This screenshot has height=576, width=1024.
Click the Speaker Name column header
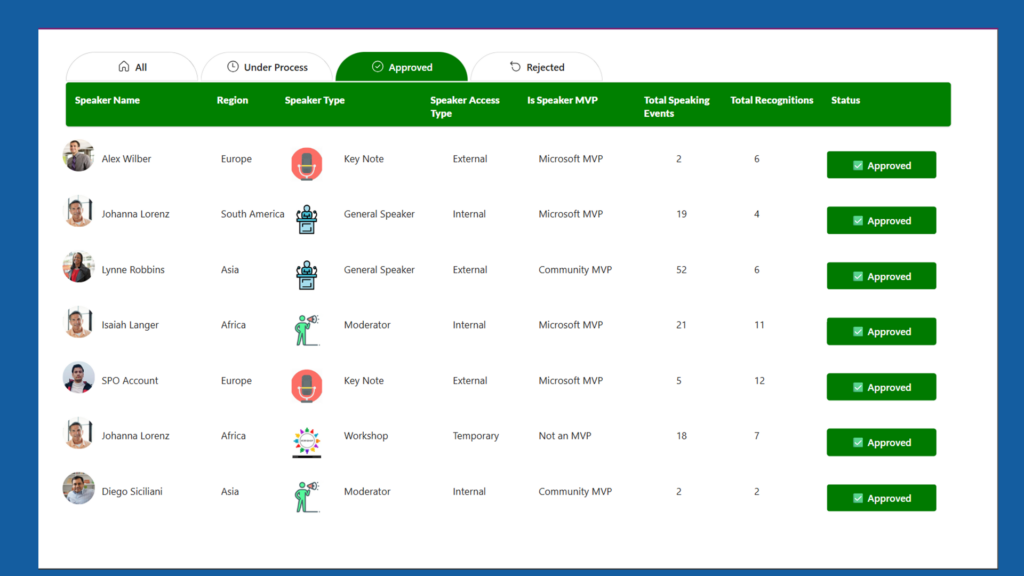[107, 100]
